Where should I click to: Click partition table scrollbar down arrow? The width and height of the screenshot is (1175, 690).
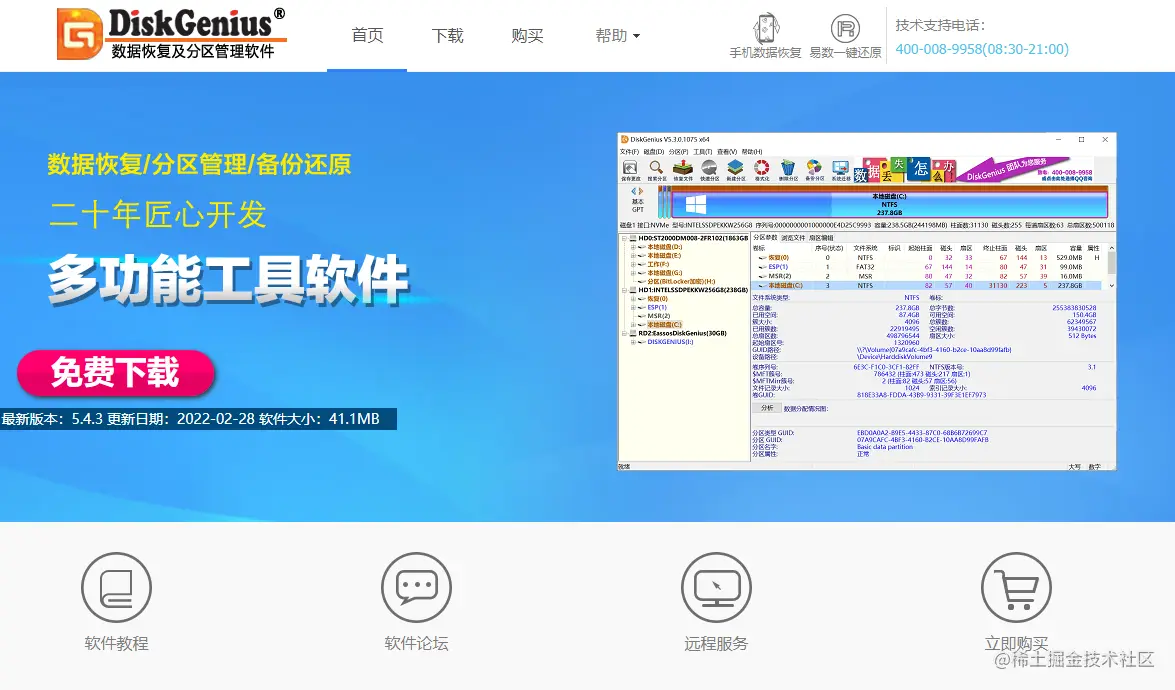[x=1111, y=285]
